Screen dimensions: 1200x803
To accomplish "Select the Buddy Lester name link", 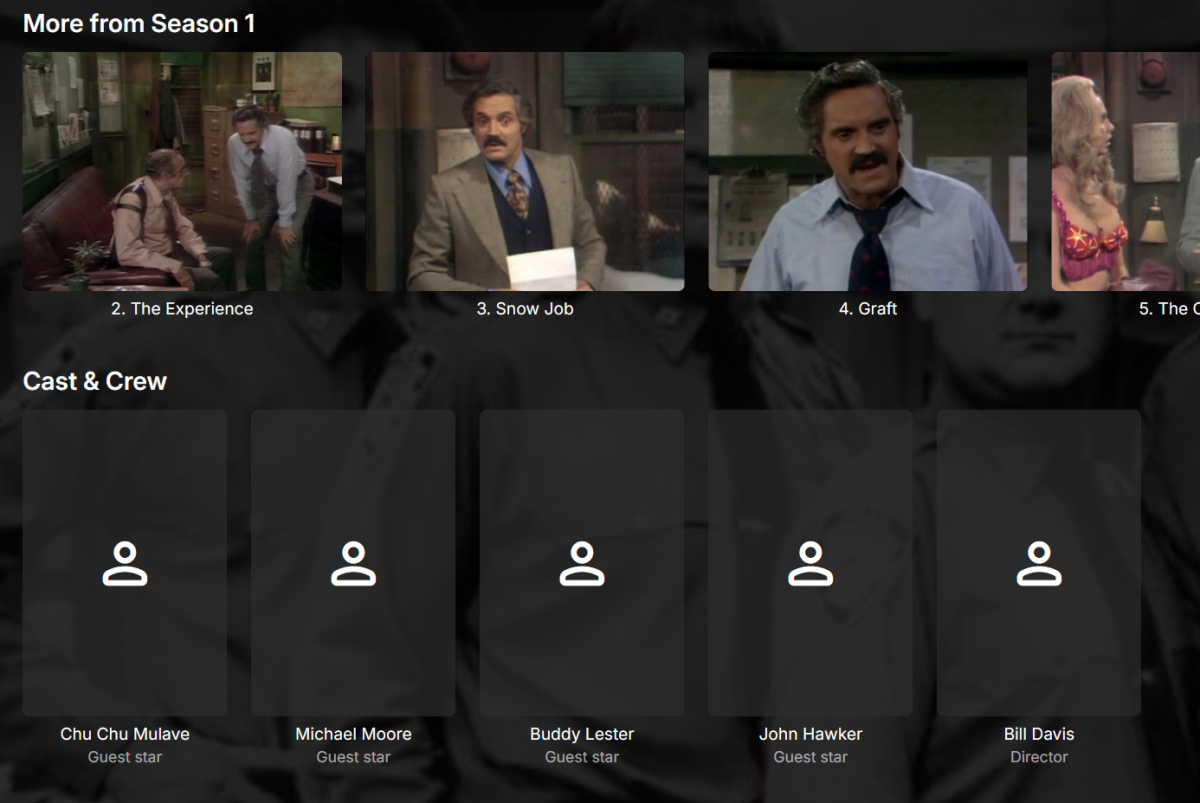I will click(x=582, y=734).
